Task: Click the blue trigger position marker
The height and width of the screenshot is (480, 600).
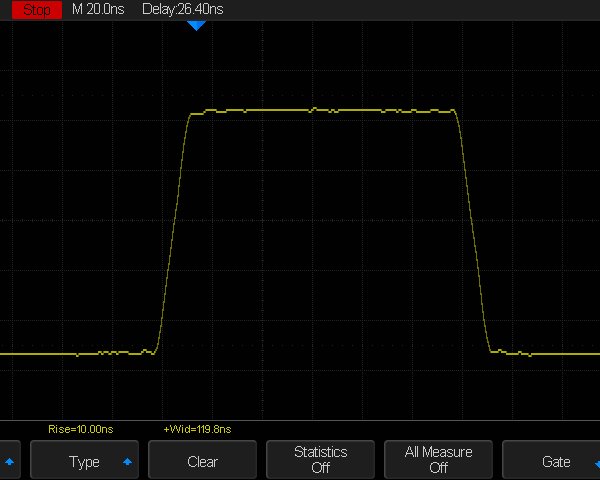Action: [x=197, y=25]
